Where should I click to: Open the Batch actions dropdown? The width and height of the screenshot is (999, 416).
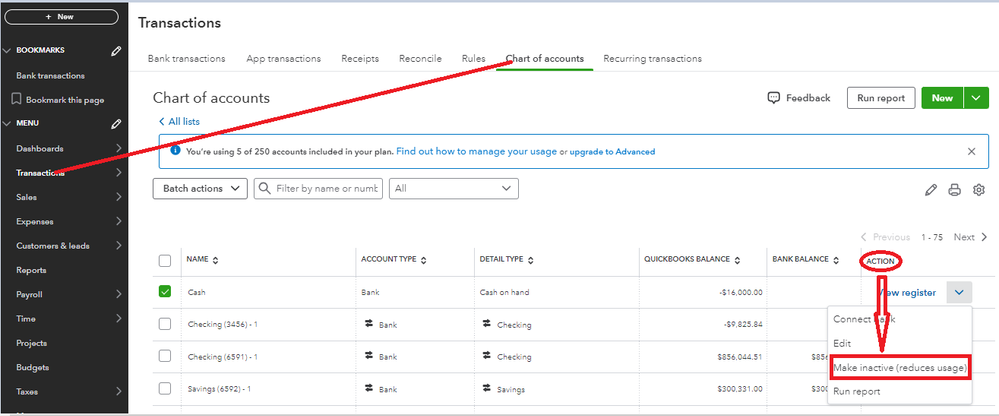[x=200, y=188]
